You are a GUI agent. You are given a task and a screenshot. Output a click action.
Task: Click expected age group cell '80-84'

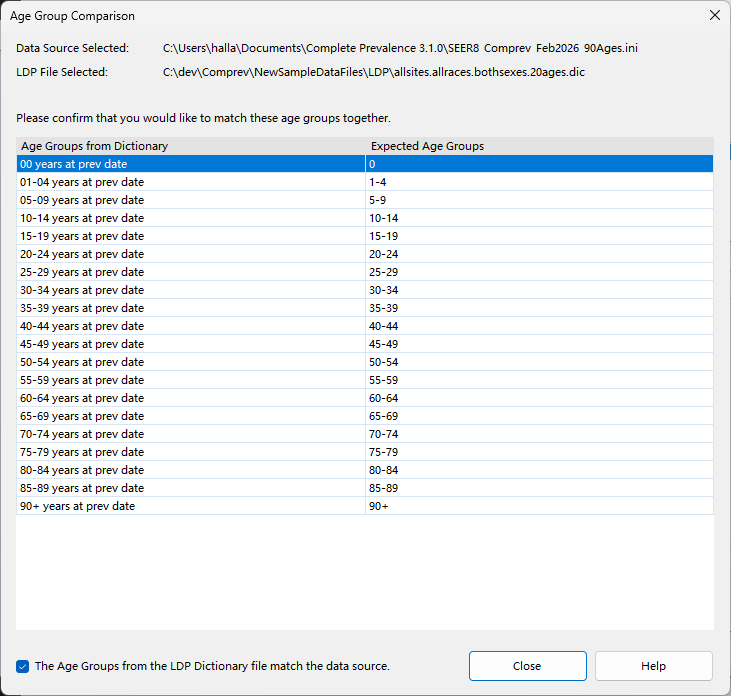click(x=540, y=470)
